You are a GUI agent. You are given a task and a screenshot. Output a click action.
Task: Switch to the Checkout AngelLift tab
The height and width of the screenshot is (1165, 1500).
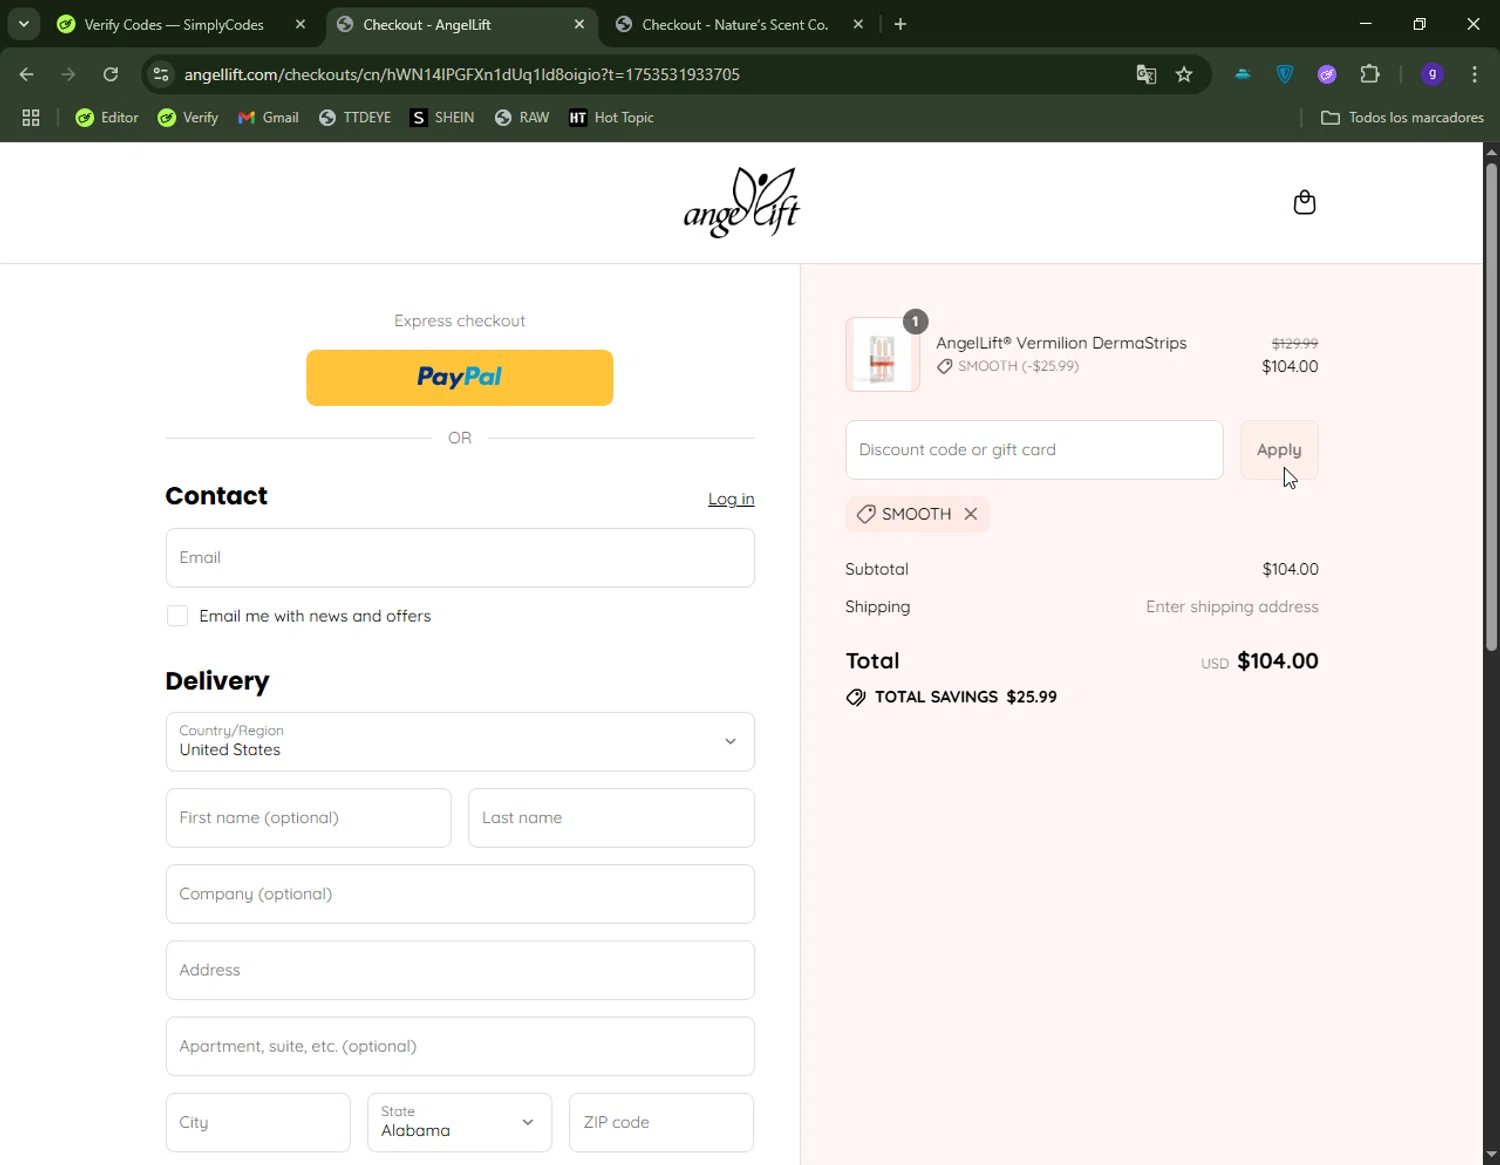(x=461, y=24)
